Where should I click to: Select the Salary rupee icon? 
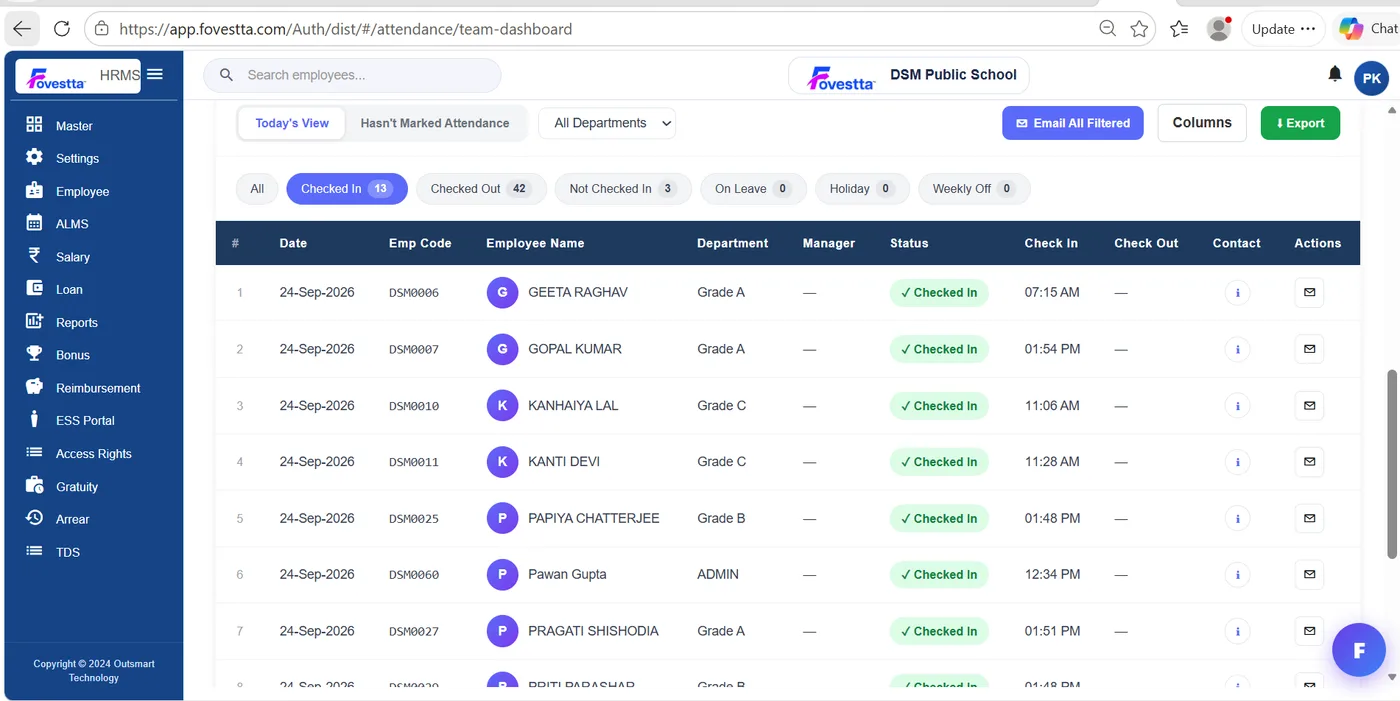(34, 256)
